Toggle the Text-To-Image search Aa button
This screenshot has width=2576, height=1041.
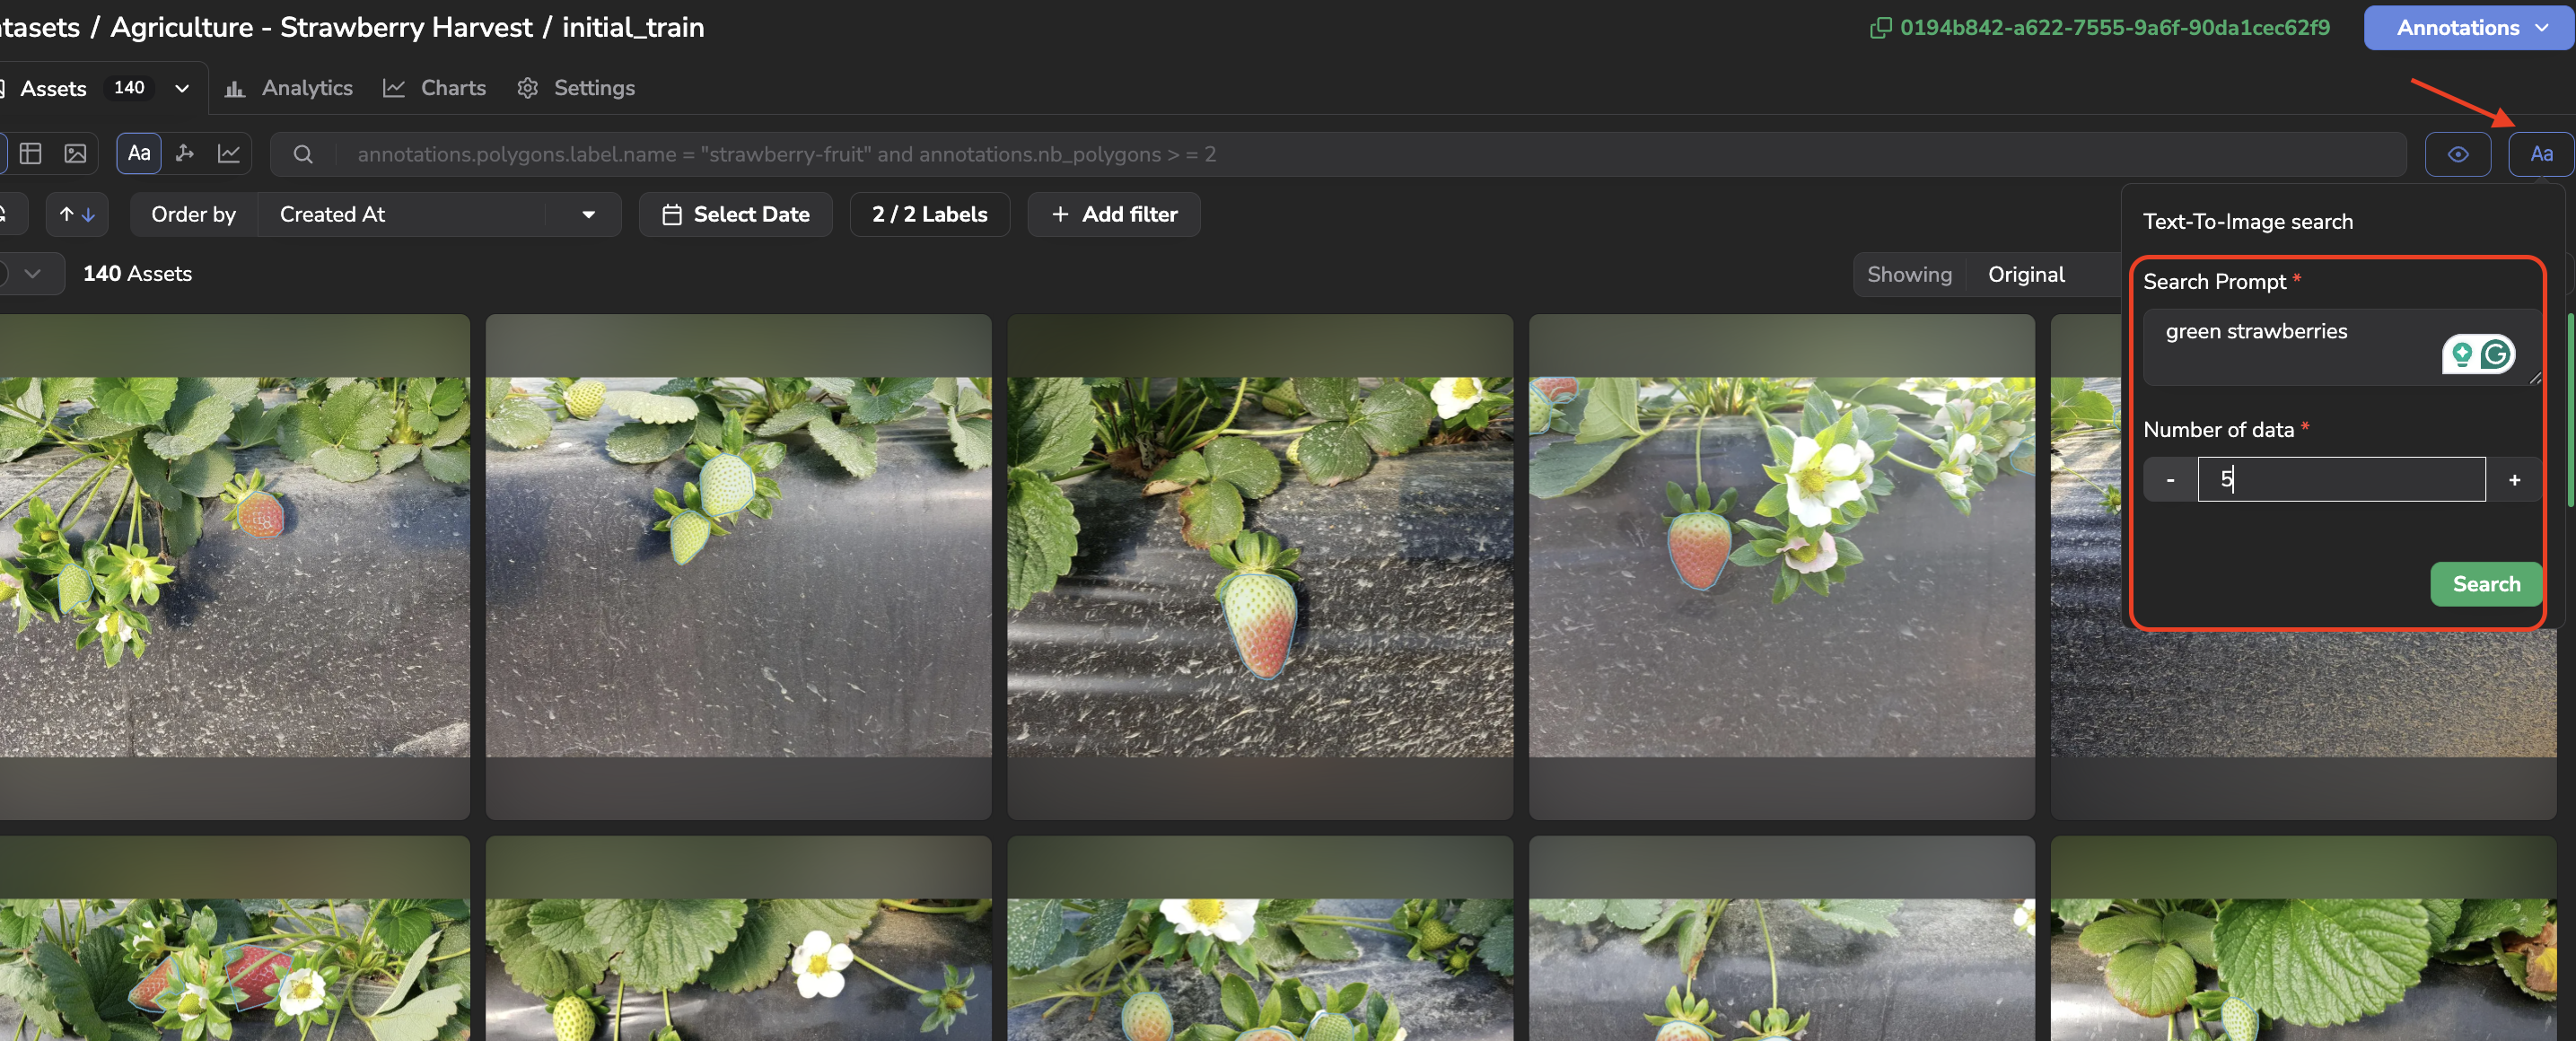[x=2541, y=154]
